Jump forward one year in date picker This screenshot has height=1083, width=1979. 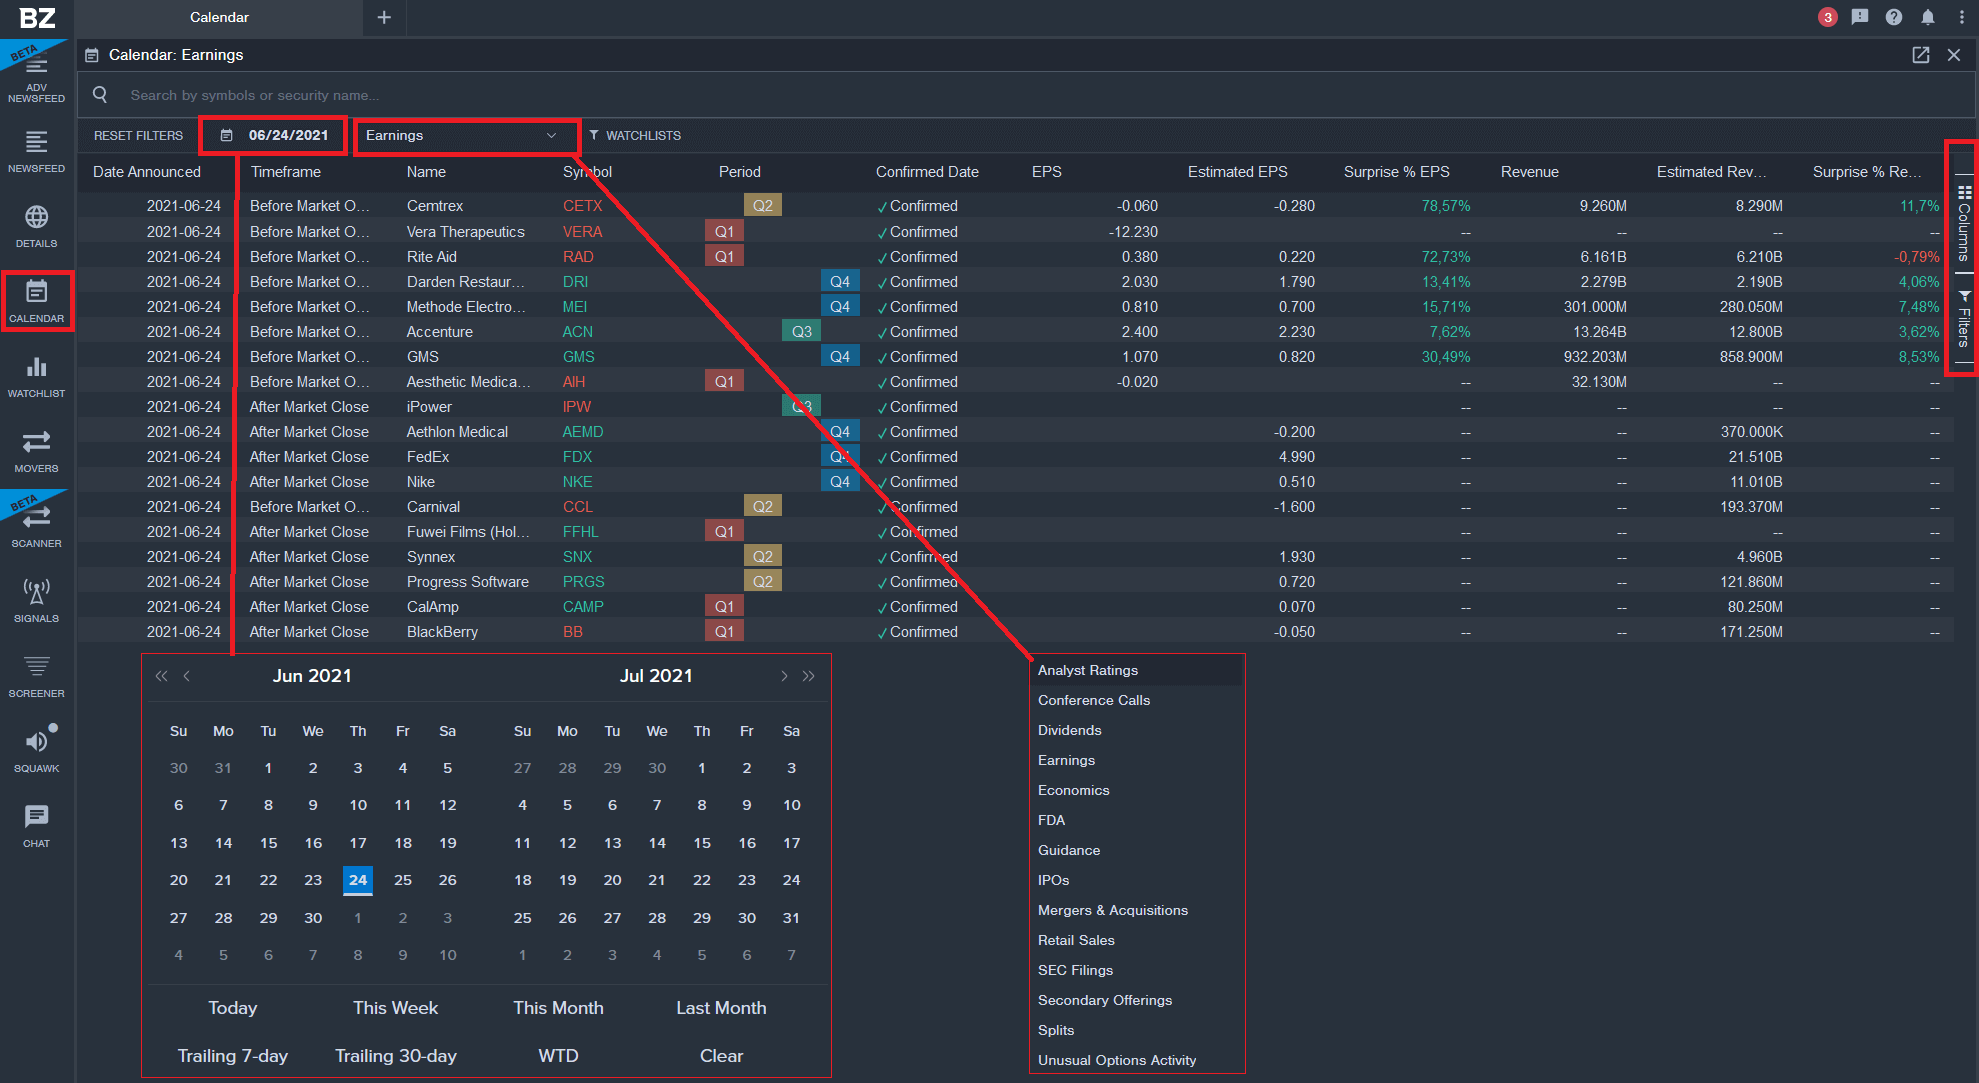click(x=809, y=676)
